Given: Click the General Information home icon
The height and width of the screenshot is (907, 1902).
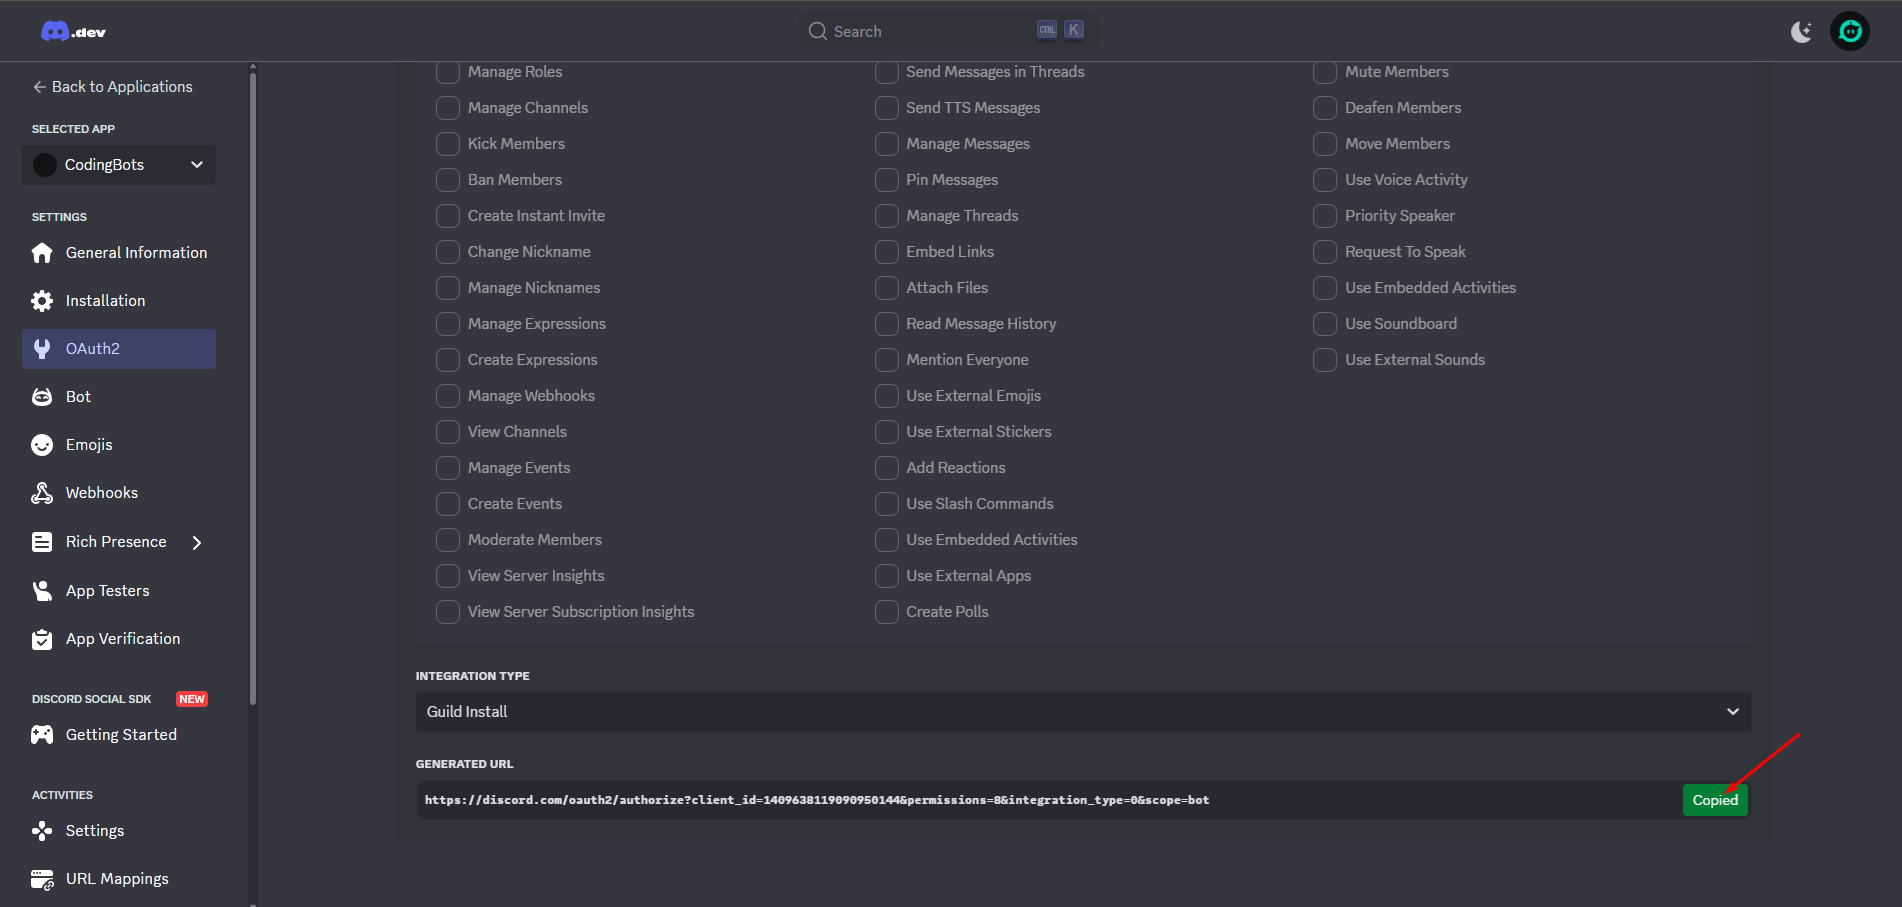Looking at the screenshot, I should 42,253.
